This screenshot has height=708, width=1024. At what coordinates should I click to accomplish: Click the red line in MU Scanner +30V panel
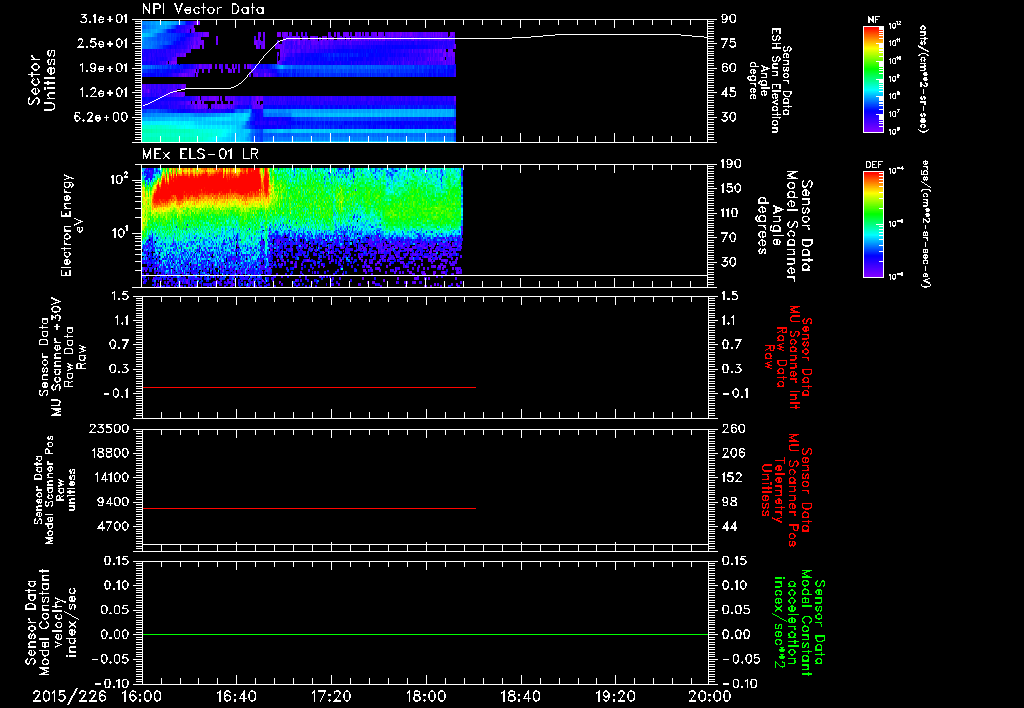pos(309,387)
